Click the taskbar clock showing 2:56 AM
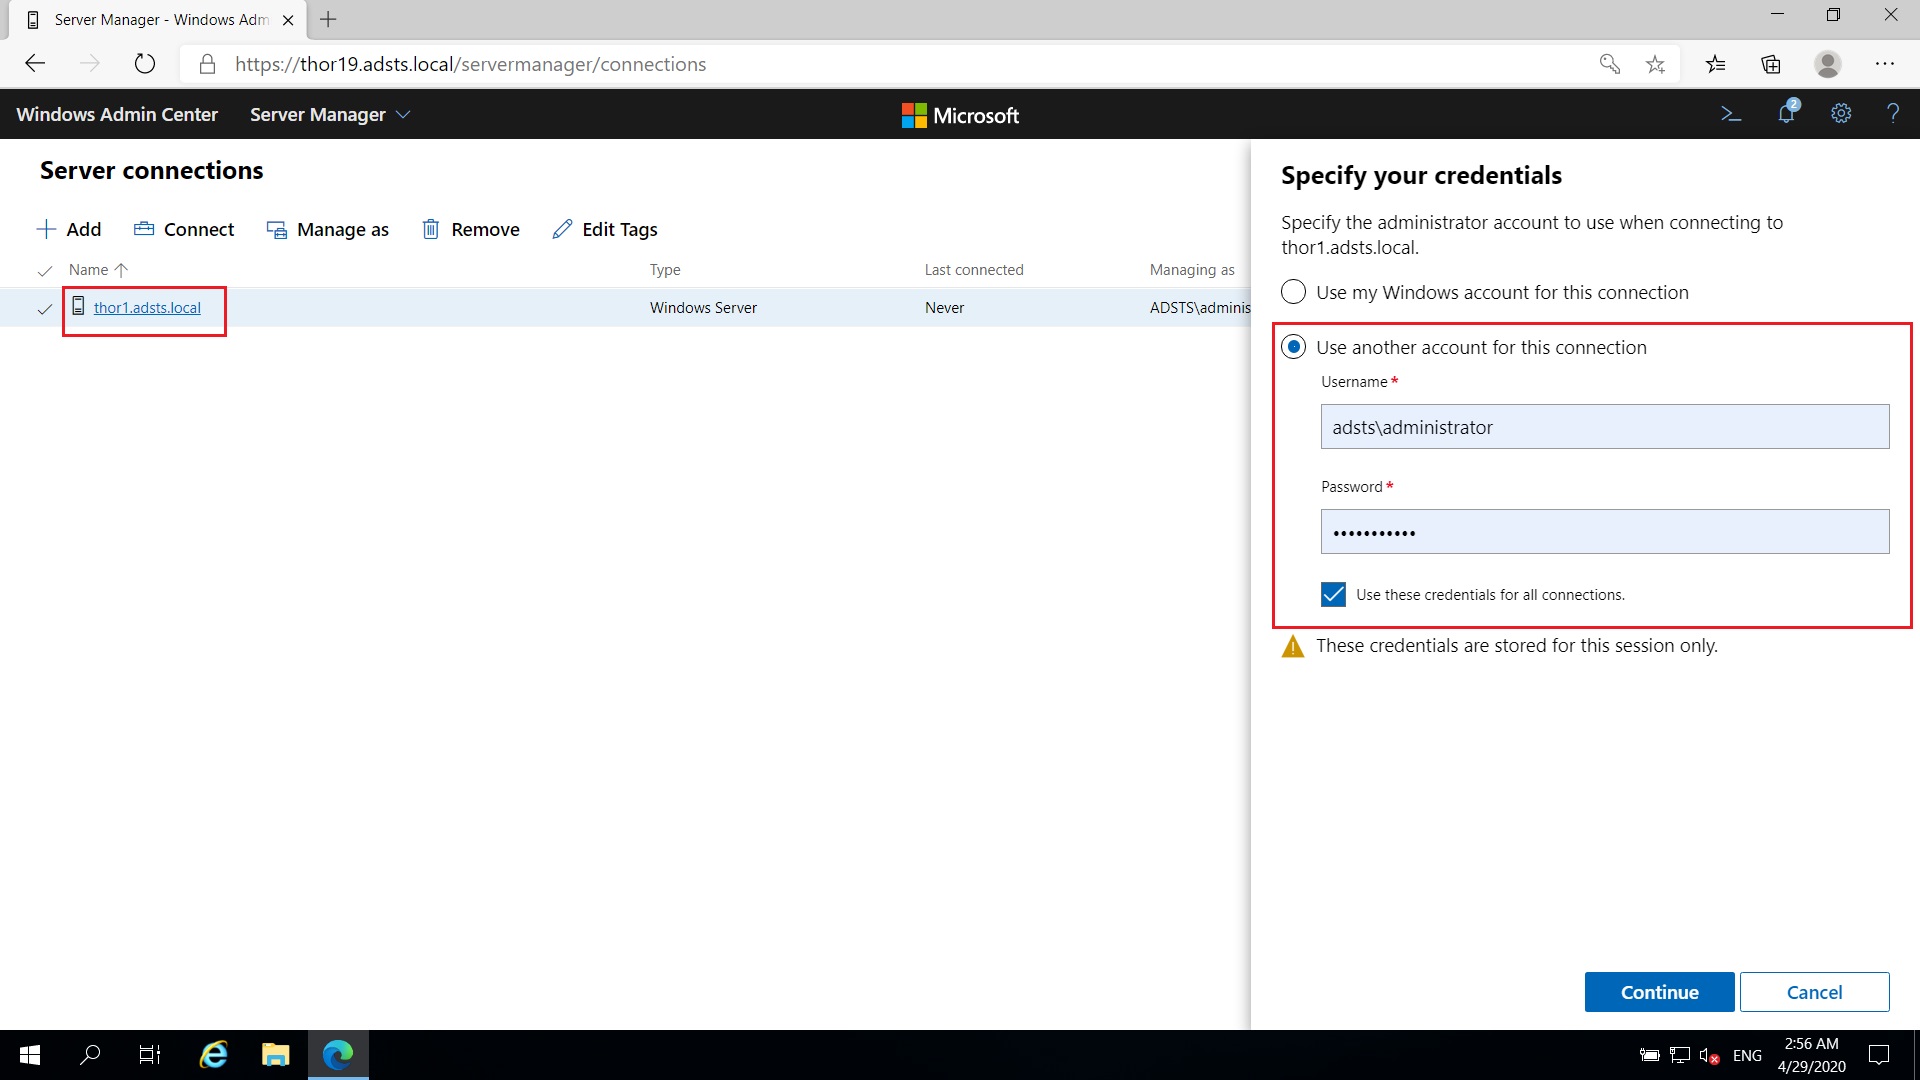Screen dimensions: 1920x1080 tap(1811, 1055)
